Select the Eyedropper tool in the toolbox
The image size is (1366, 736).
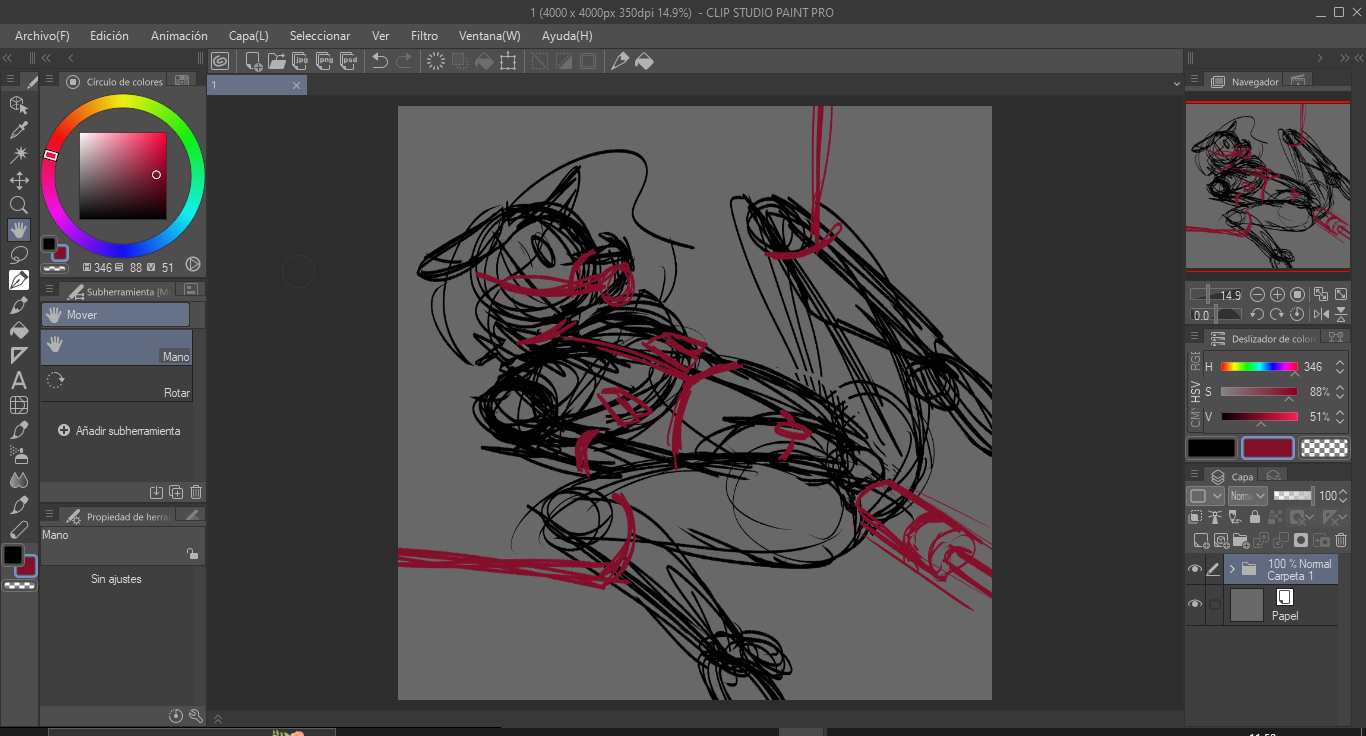[19, 130]
